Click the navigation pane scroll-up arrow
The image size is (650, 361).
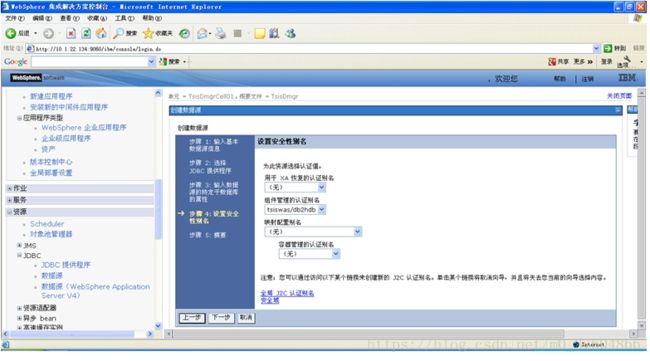coord(158,93)
